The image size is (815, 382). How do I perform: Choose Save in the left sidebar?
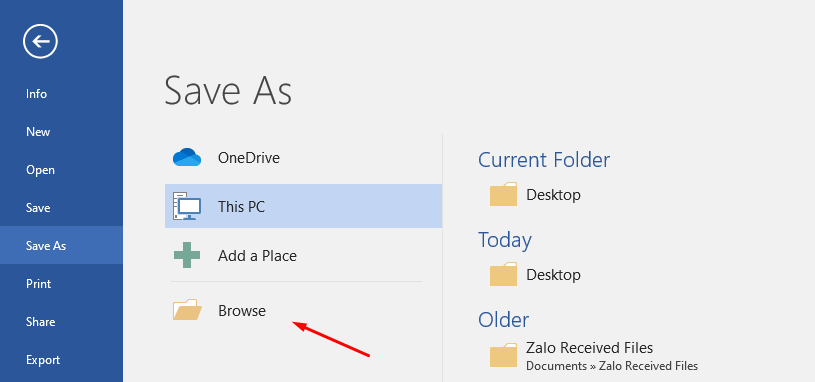click(x=38, y=208)
